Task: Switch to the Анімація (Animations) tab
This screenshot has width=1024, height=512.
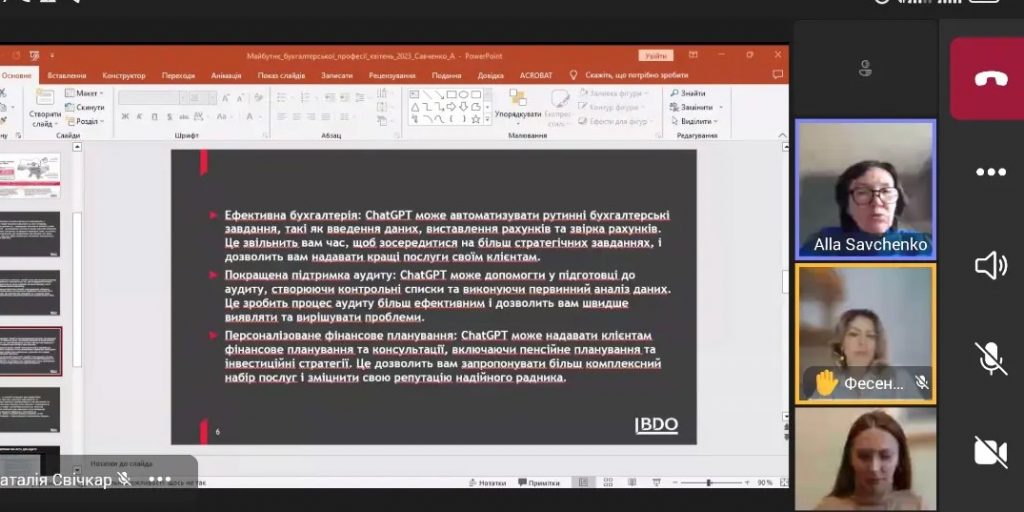Action: coord(226,75)
